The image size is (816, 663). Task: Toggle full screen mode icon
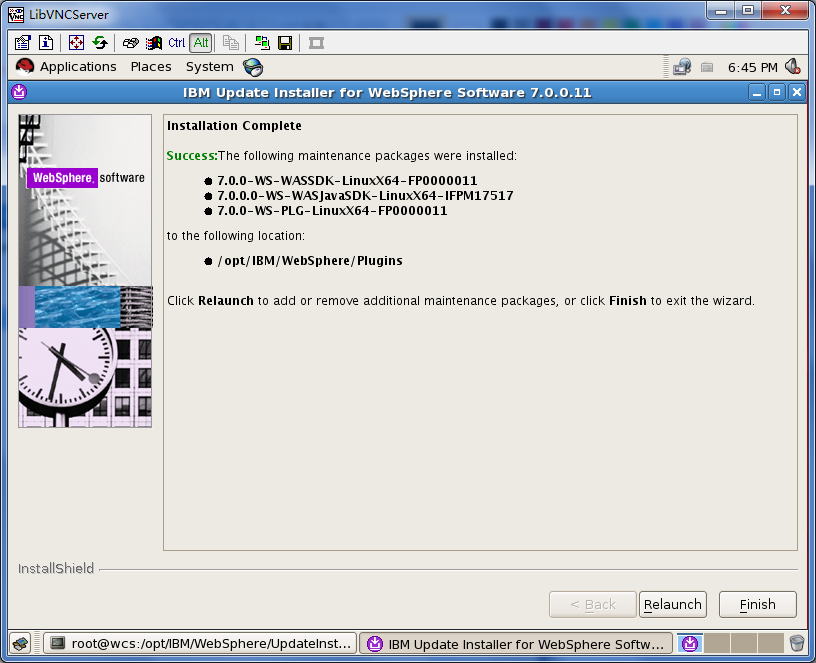[76, 43]
